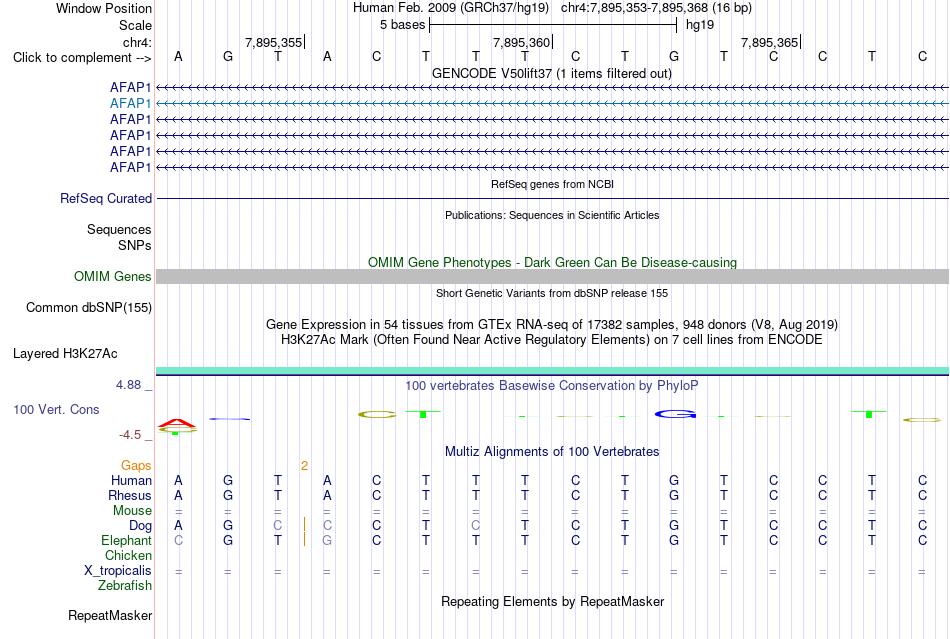
Task: Click the RepeatMasker track label
Action: pyautogui.click(x=110, y=616)
